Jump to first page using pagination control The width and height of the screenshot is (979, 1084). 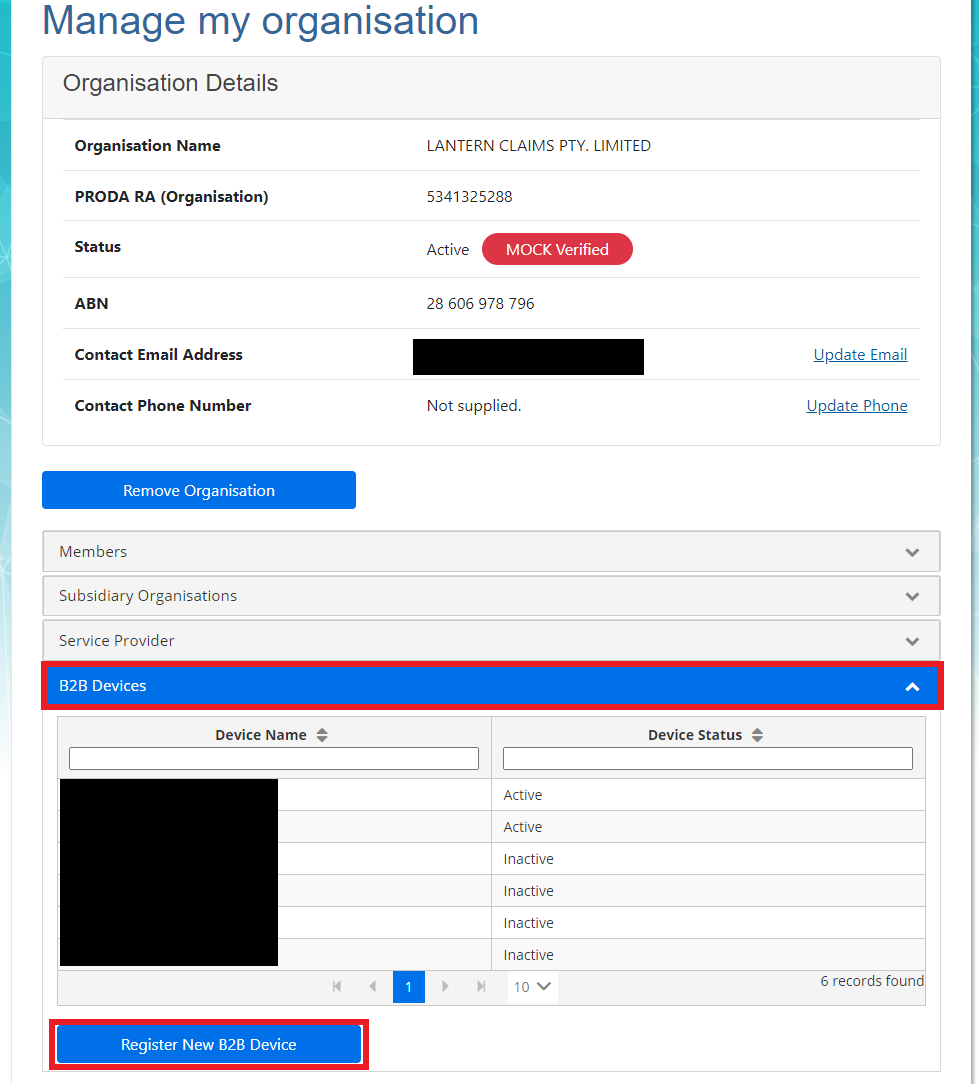coord(337,986)
